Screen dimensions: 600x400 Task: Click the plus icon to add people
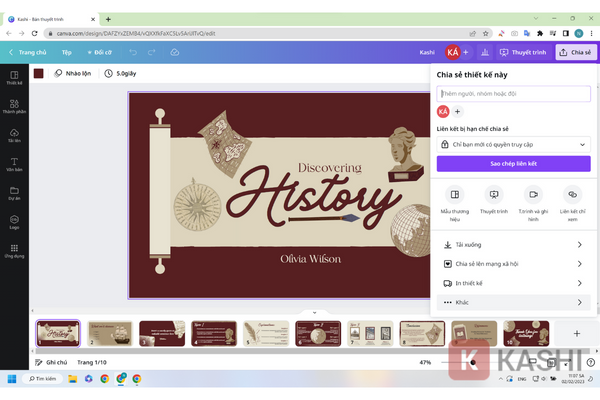pos(458,111)
